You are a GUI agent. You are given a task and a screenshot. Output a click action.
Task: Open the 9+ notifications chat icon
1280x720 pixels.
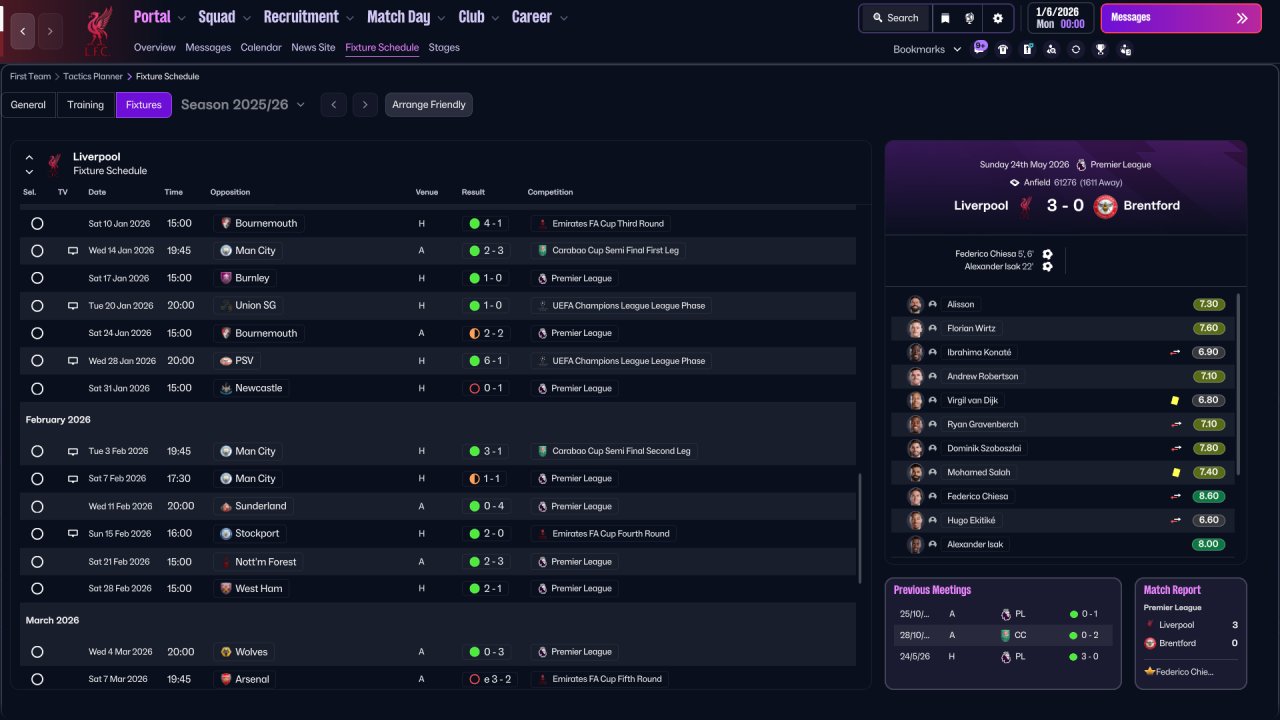point(980,48)
